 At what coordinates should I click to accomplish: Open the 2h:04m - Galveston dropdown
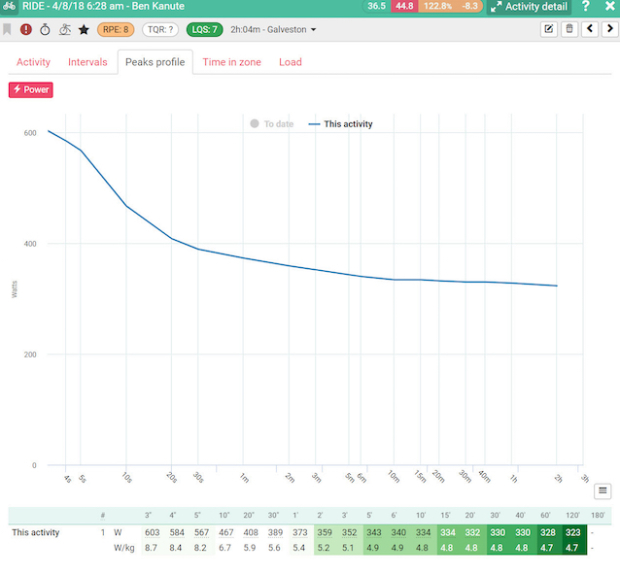pyautogui.click(x=273, y=29)
